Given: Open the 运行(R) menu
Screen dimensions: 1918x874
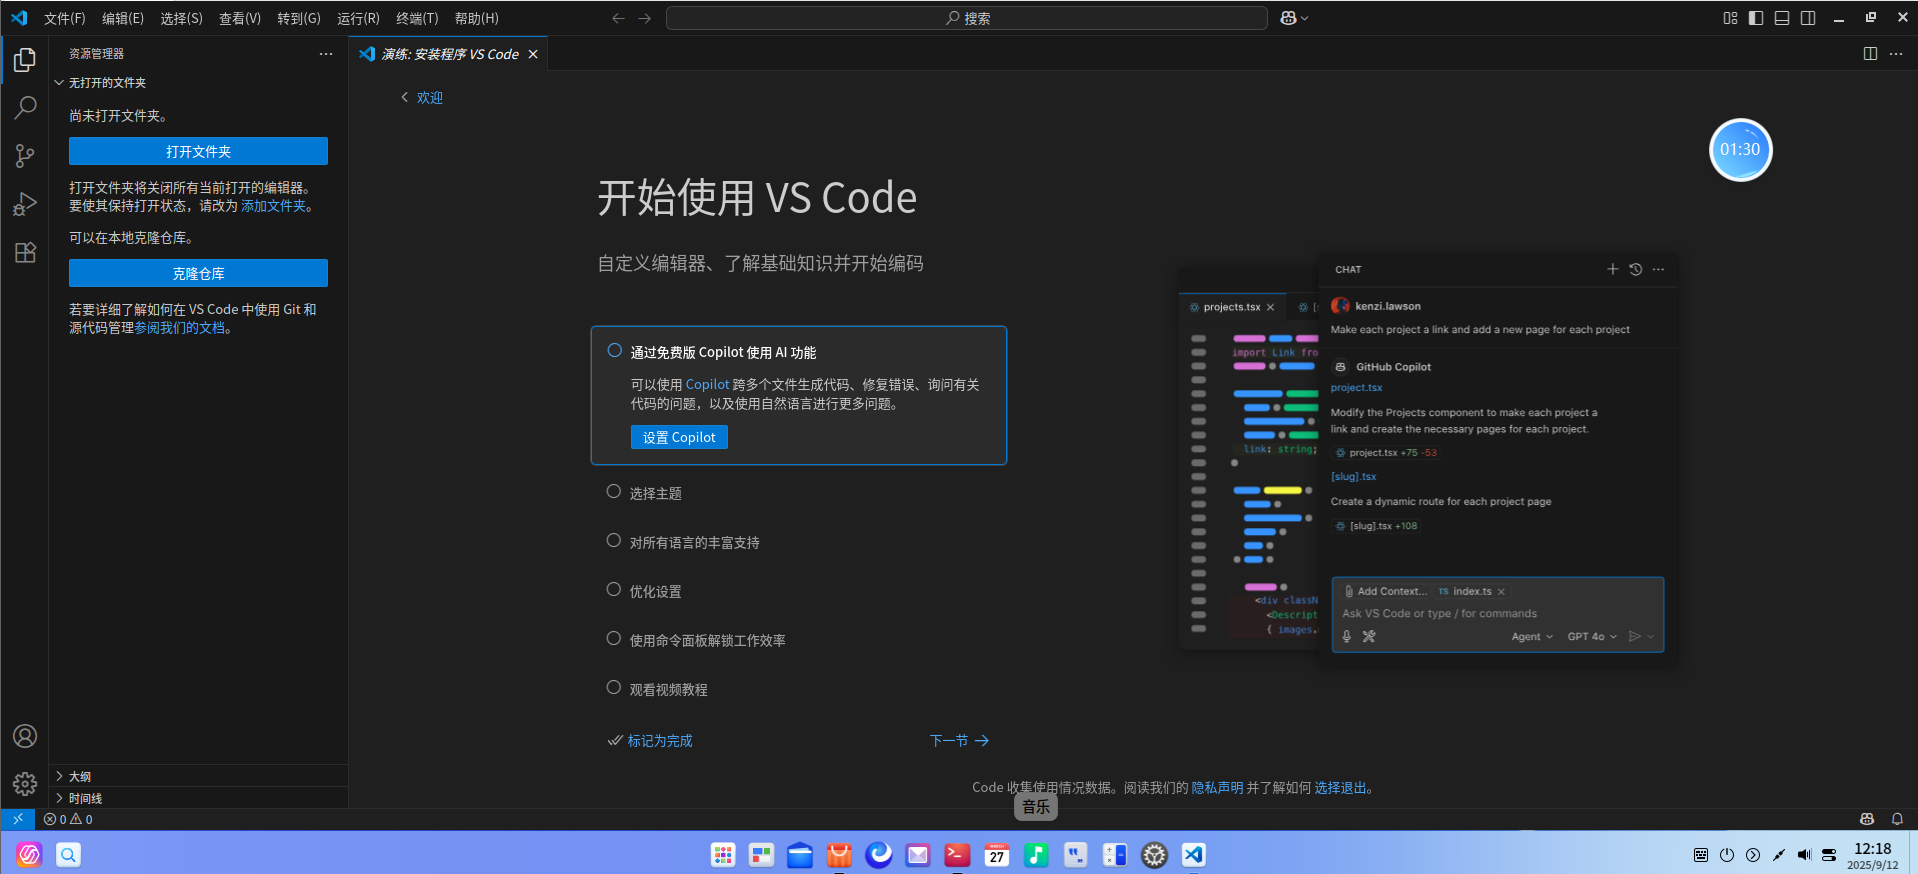Looking at the screenshot, I should tap(358, 18).
